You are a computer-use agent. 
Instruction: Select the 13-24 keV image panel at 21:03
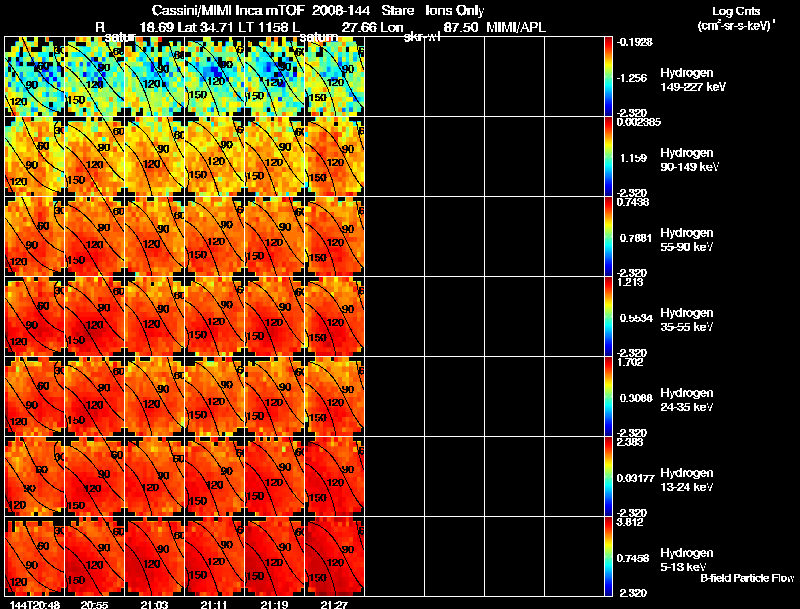tap(155, 476)
